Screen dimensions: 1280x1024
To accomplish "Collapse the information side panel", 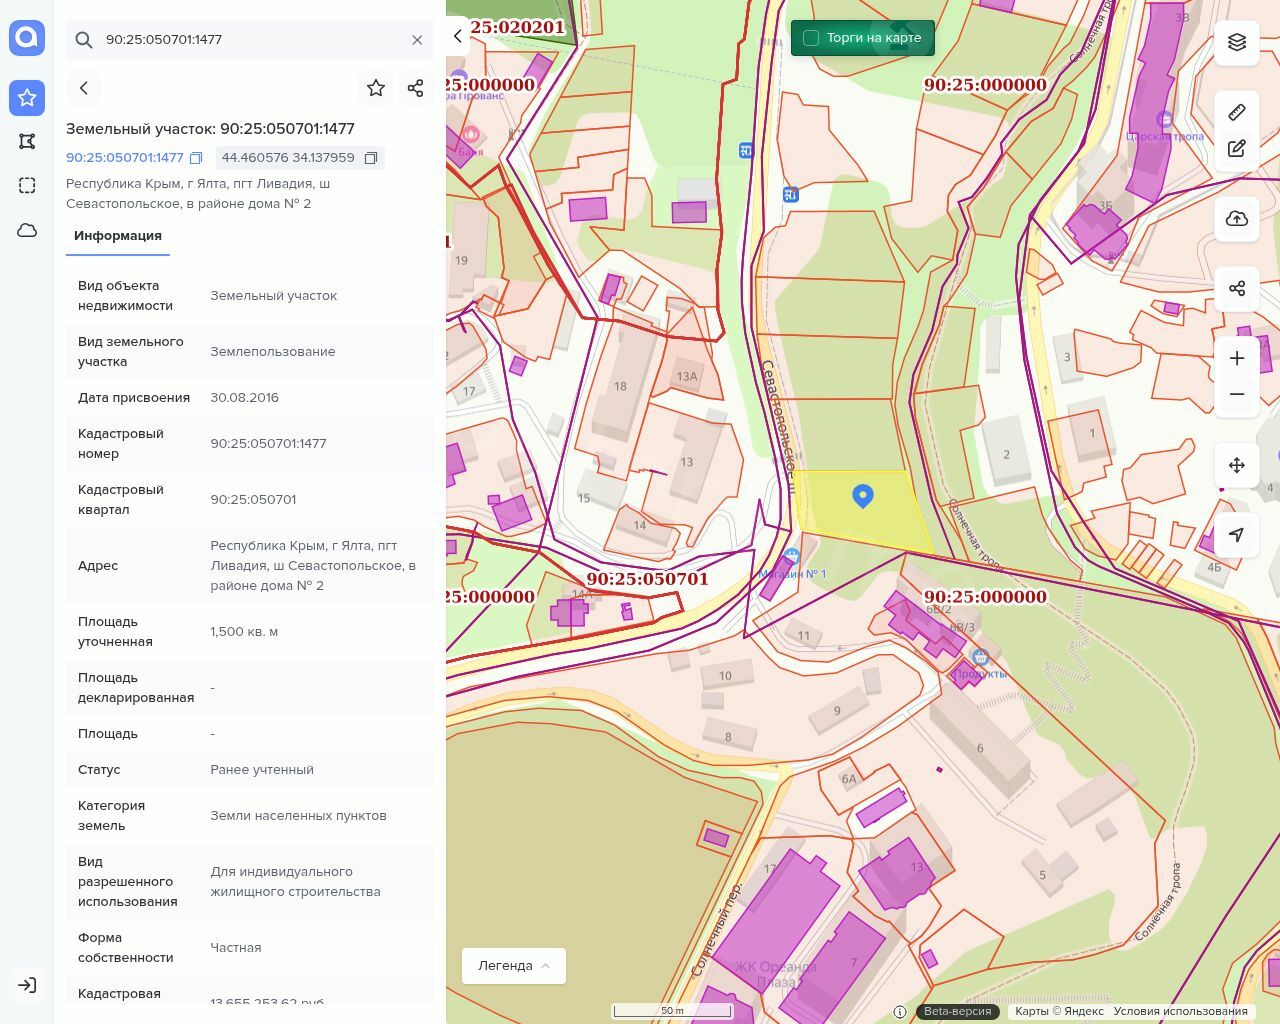I will pyautogui.click(x=458, y=36).
